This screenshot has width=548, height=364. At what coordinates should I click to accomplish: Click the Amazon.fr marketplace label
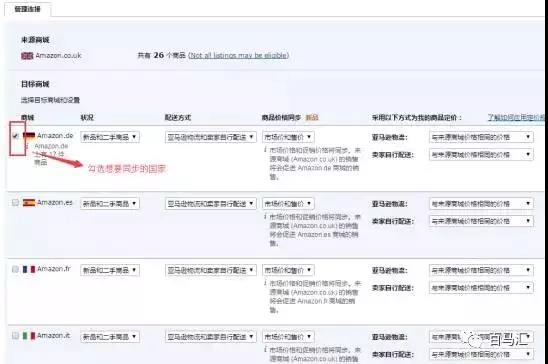coord(54,269)
